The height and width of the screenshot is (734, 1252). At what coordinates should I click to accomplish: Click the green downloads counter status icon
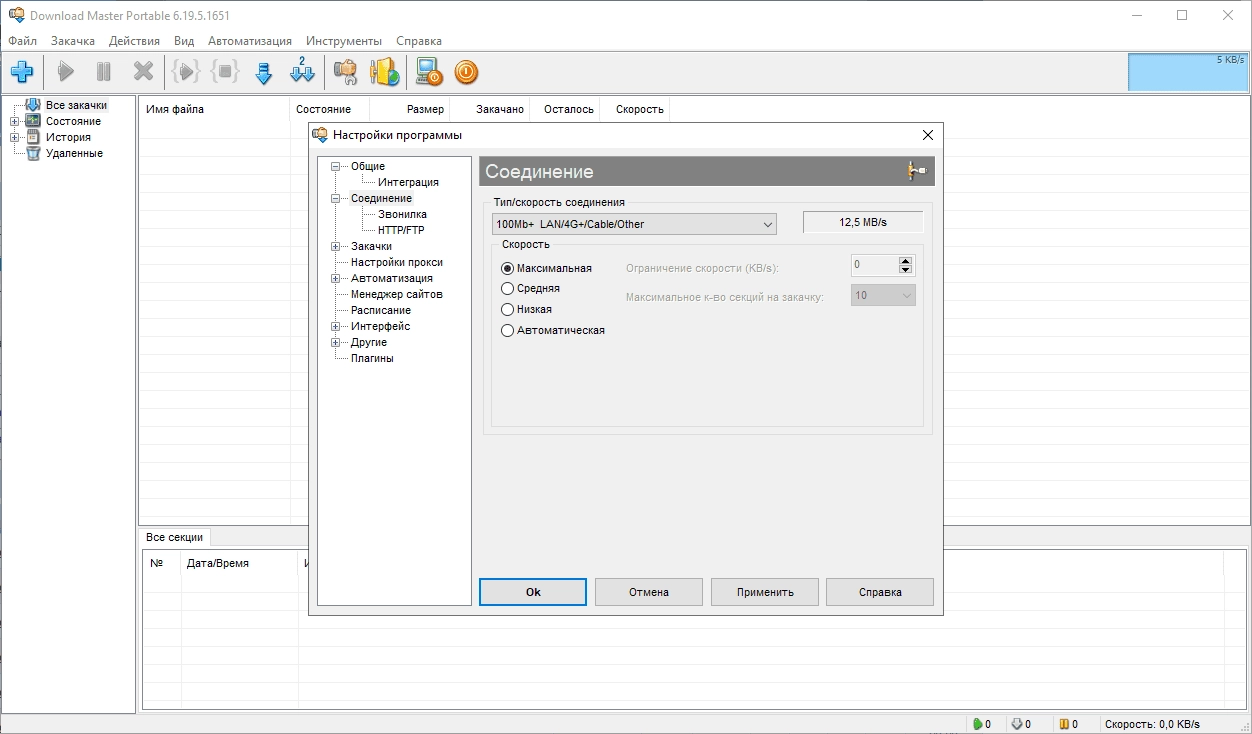[x=977, y=724]
